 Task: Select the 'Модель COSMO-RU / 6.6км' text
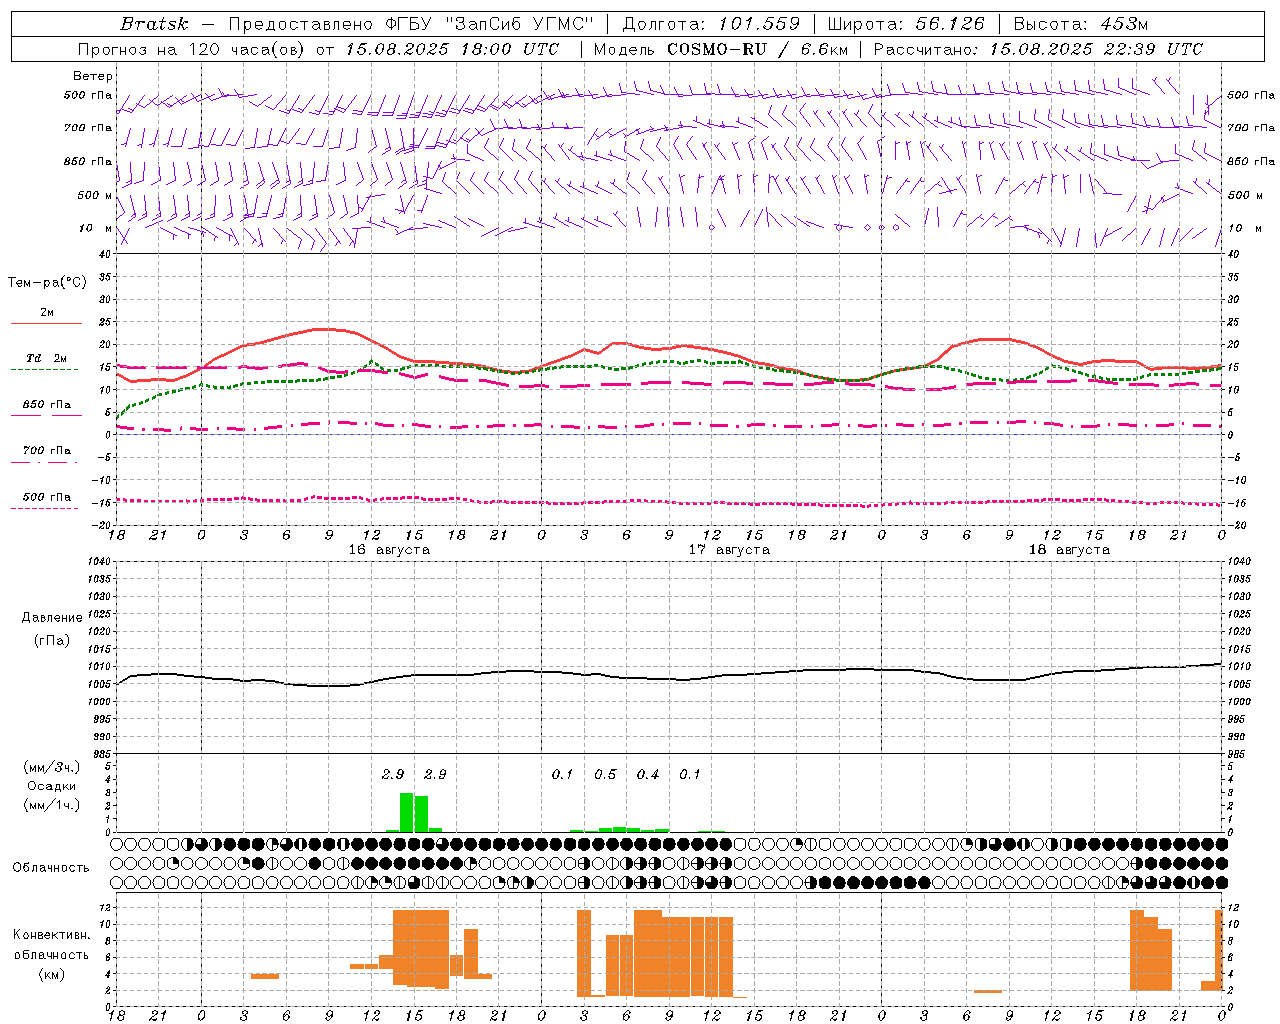click(721, 49)
